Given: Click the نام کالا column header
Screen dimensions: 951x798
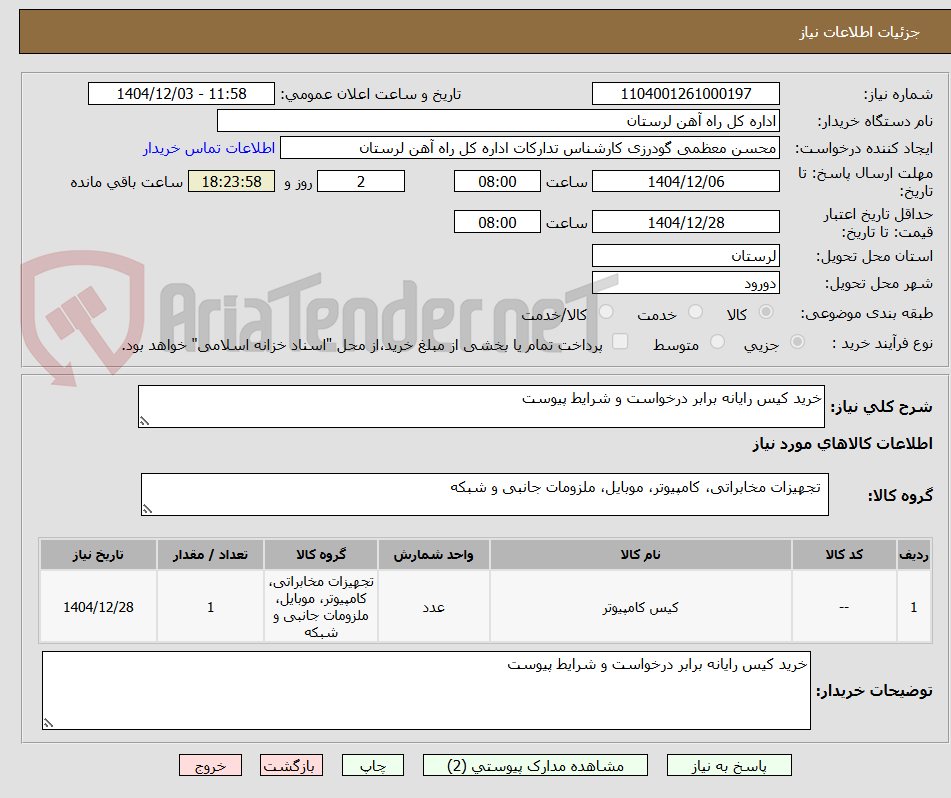Looking at the screenshot, I should tap(640, 555).
